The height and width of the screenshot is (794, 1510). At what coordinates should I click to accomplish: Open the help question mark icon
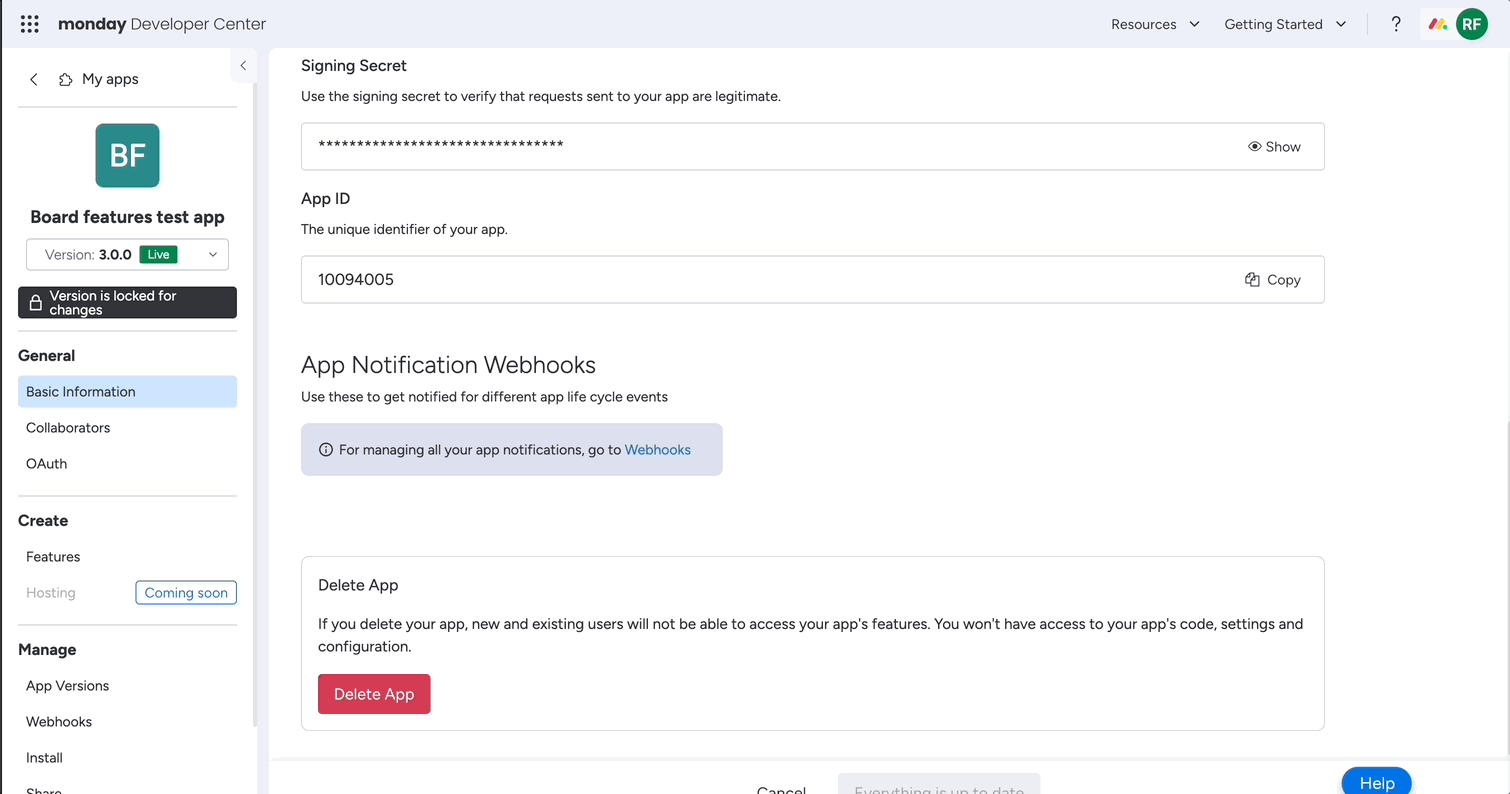click(x=1396, y=24)
